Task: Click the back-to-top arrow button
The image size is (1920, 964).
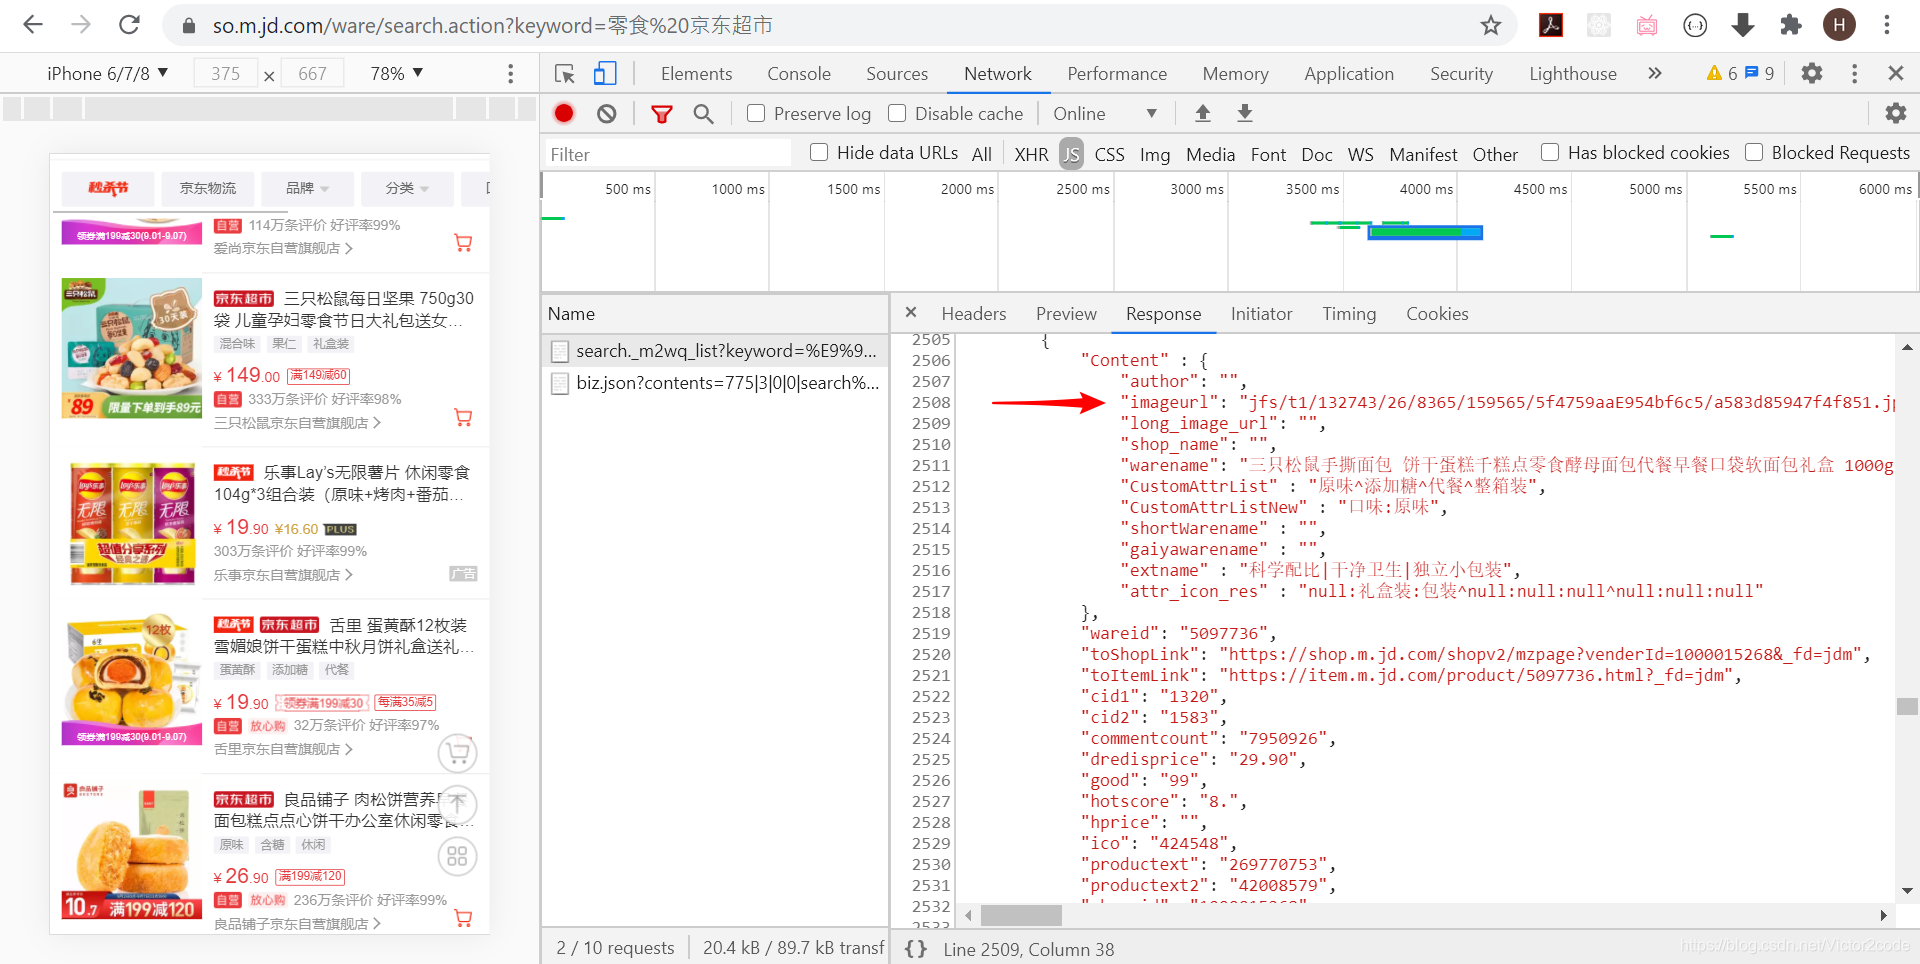Action: point(458,803)
